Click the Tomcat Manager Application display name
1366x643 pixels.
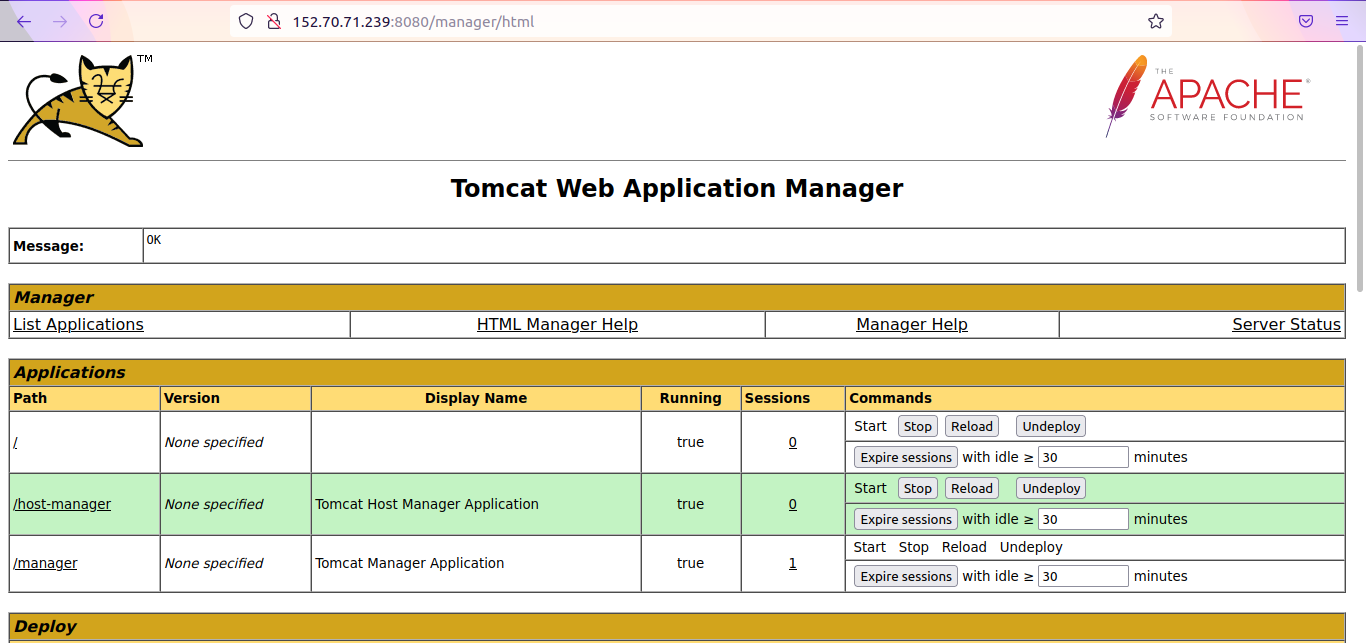click(410, 563)
